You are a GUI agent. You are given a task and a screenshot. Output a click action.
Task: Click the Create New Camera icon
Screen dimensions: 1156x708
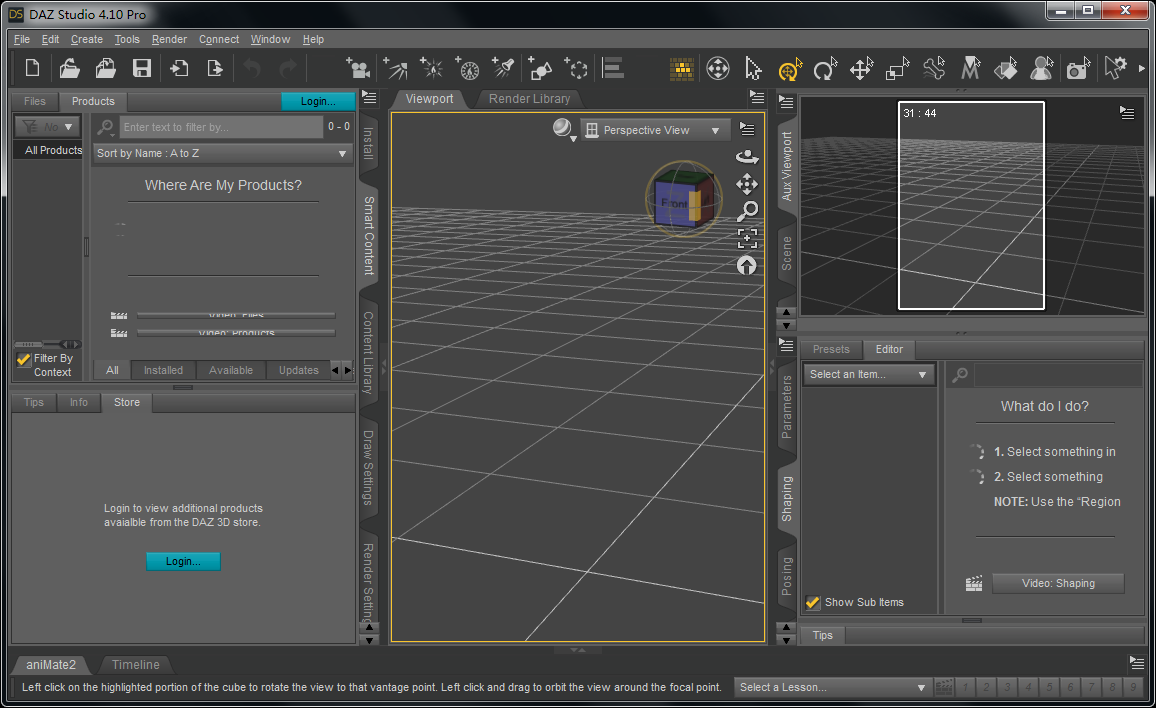coord(359,68)
